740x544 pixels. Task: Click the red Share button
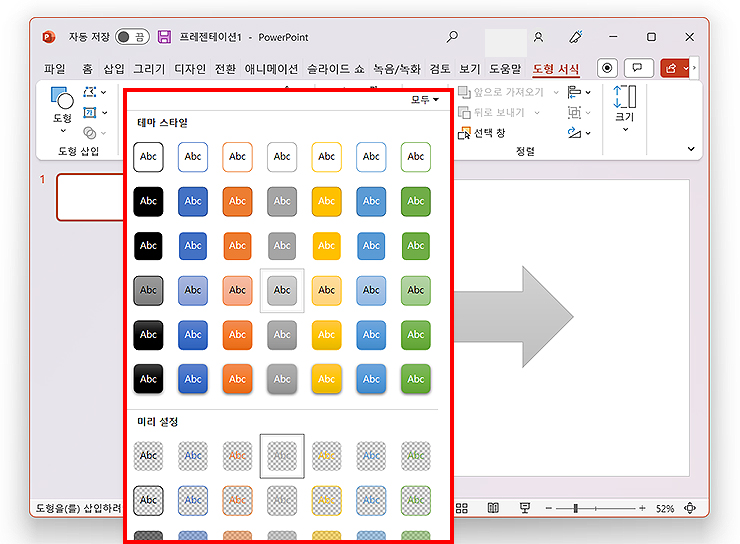click(674, 68)
